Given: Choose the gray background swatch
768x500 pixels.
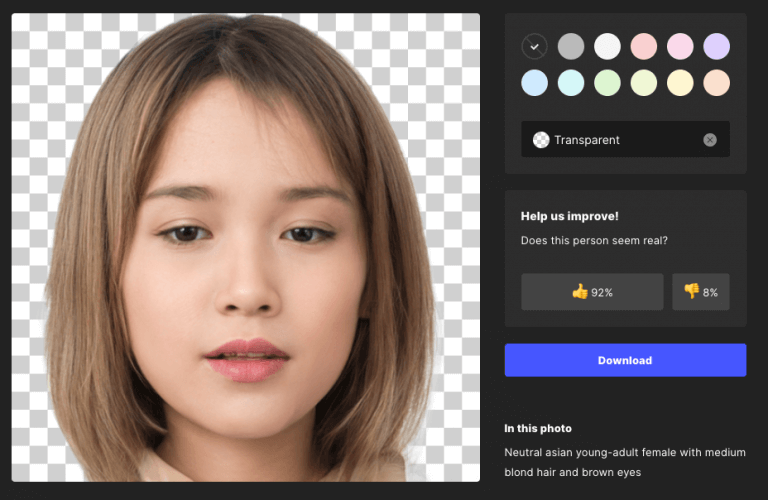Looking at the screenshot, I should [571, 47].
